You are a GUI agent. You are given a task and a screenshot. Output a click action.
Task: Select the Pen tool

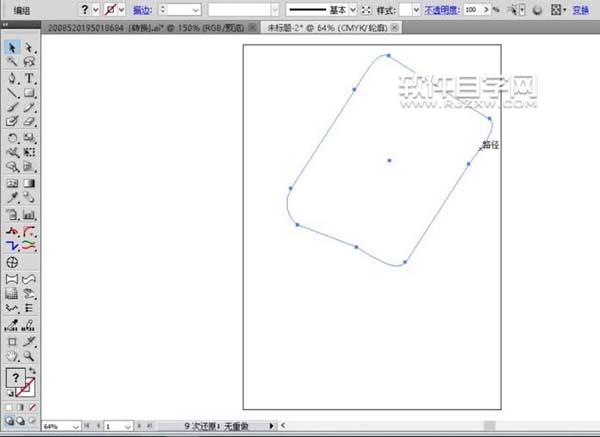tap(12, 78)
